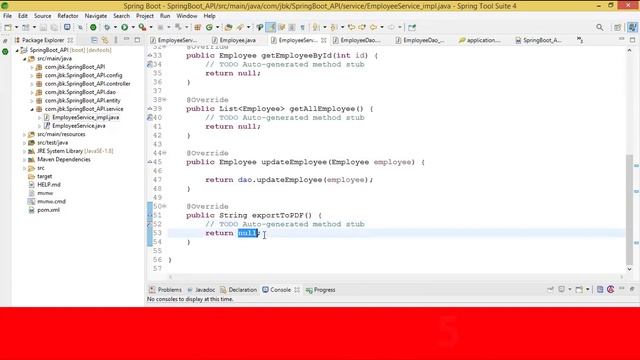Open the New Java Class dropdown arrow
The width and height of the screenshot is (640, 360).
218,27
